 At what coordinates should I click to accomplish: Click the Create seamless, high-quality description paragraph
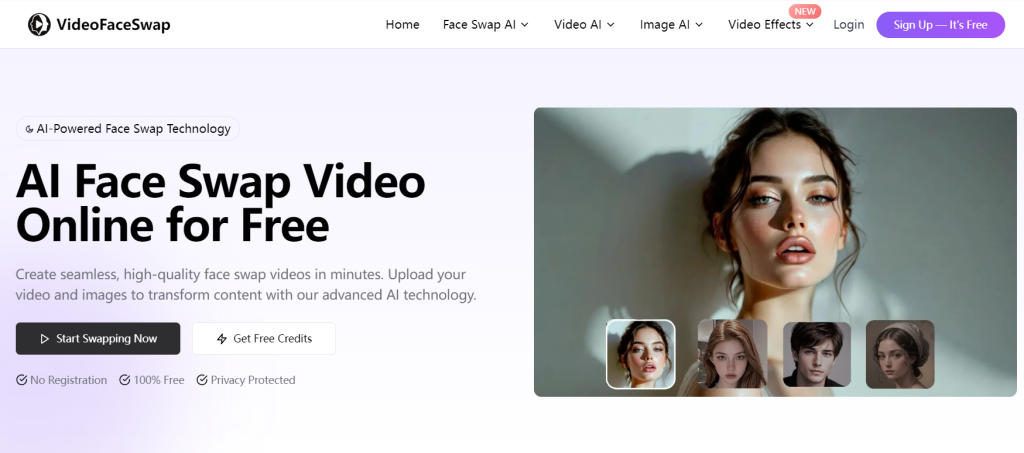[246, 285]
